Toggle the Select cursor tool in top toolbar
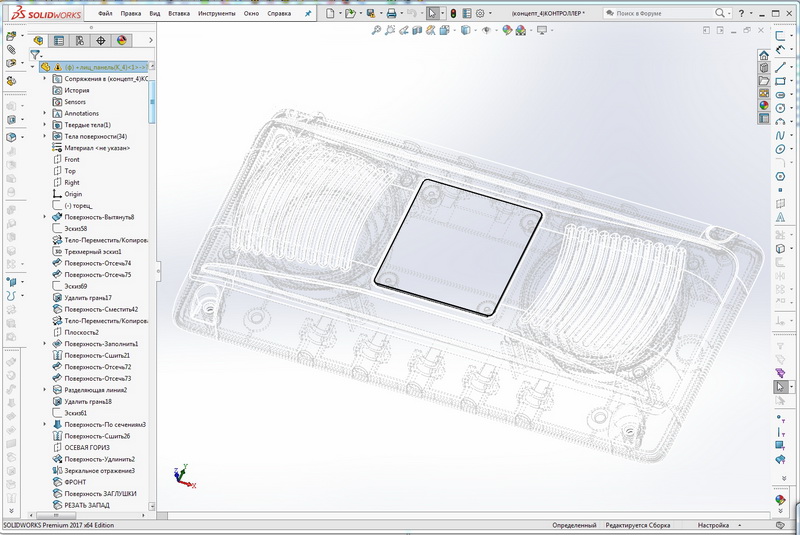Viewport: 800px width, 535px height. coord(432,13)
